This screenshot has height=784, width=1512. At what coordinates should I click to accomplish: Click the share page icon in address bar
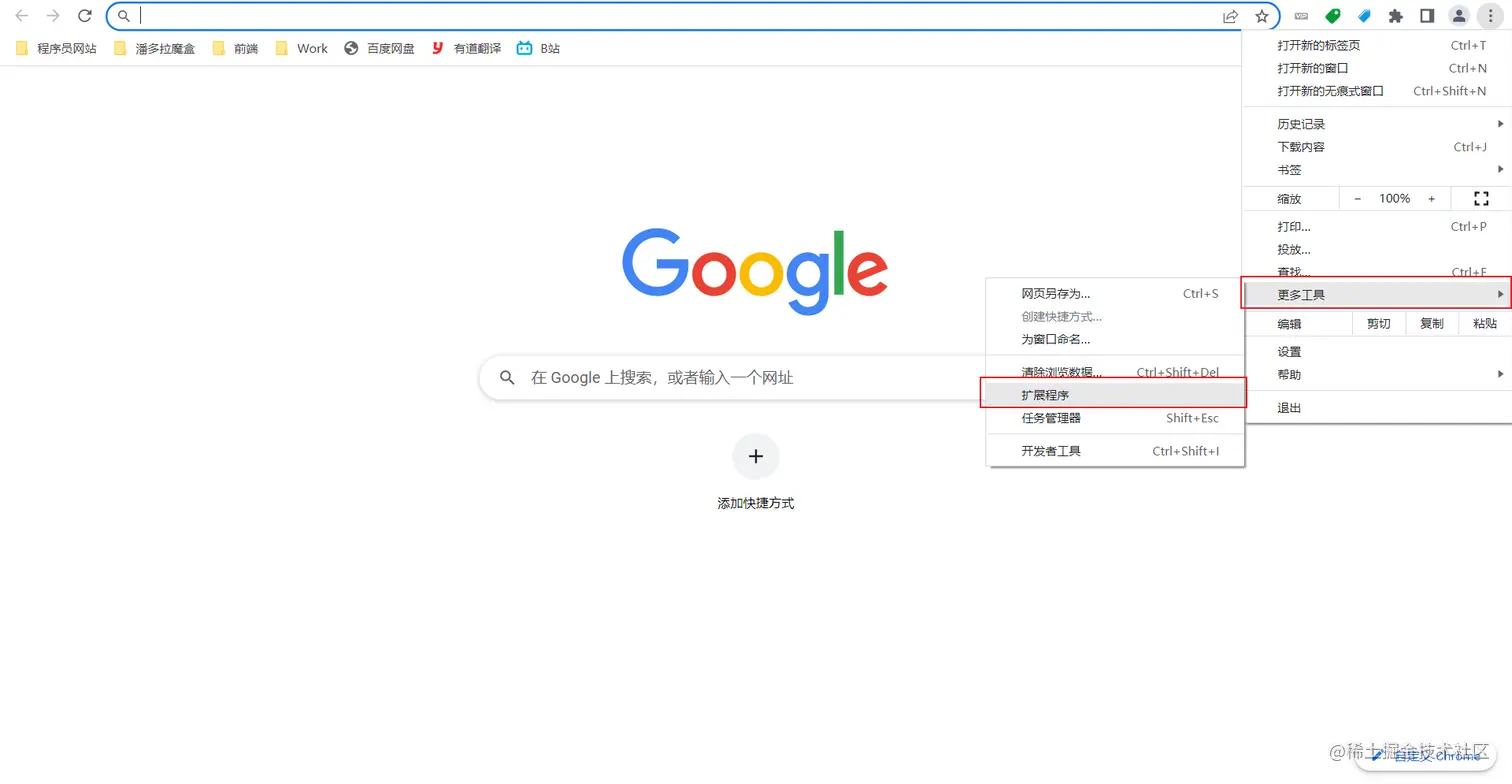click(1231, 16)
